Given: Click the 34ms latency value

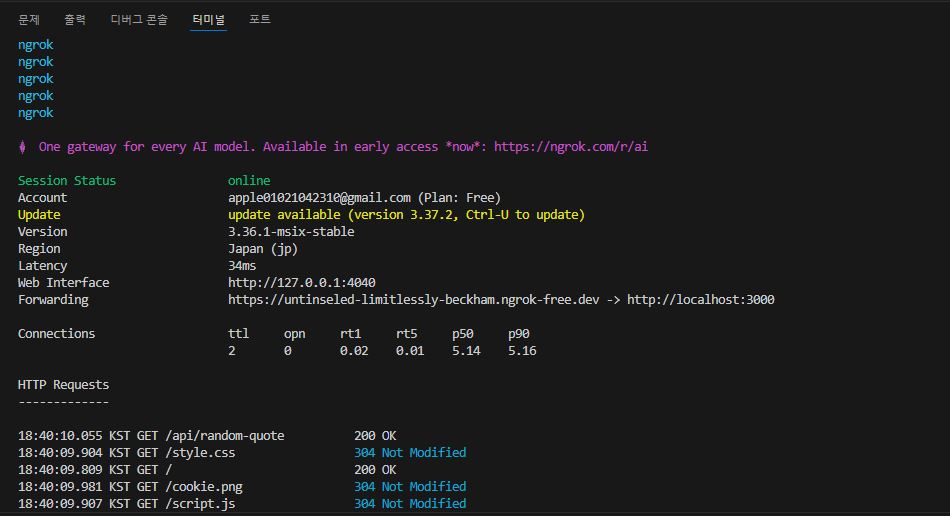Looking at the screenshot, I should [242, 266].
